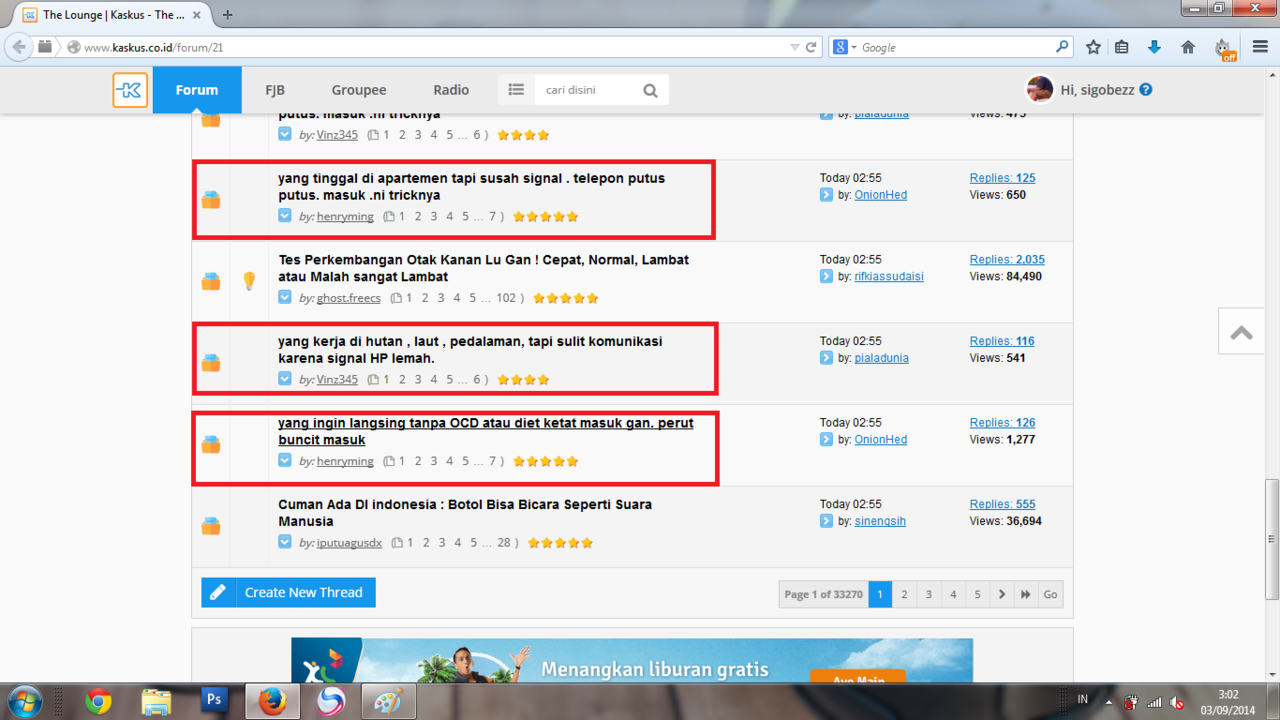Open the bookmarks list icon

(1122, 47)
